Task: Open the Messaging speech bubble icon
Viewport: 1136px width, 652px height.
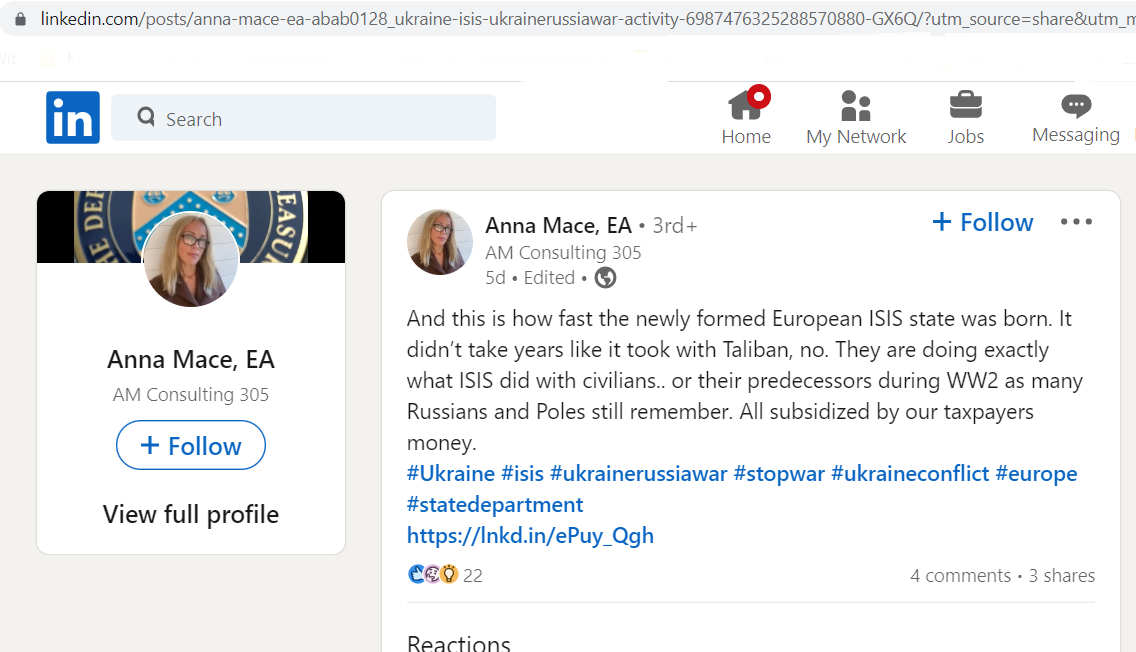Action: click(x=1076, y=106)
